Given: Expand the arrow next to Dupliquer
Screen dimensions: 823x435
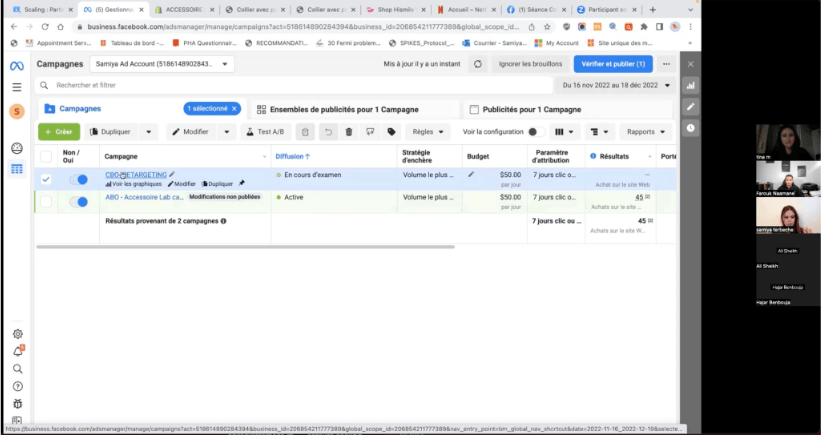Looking at the screenshot, I should 149,132.
